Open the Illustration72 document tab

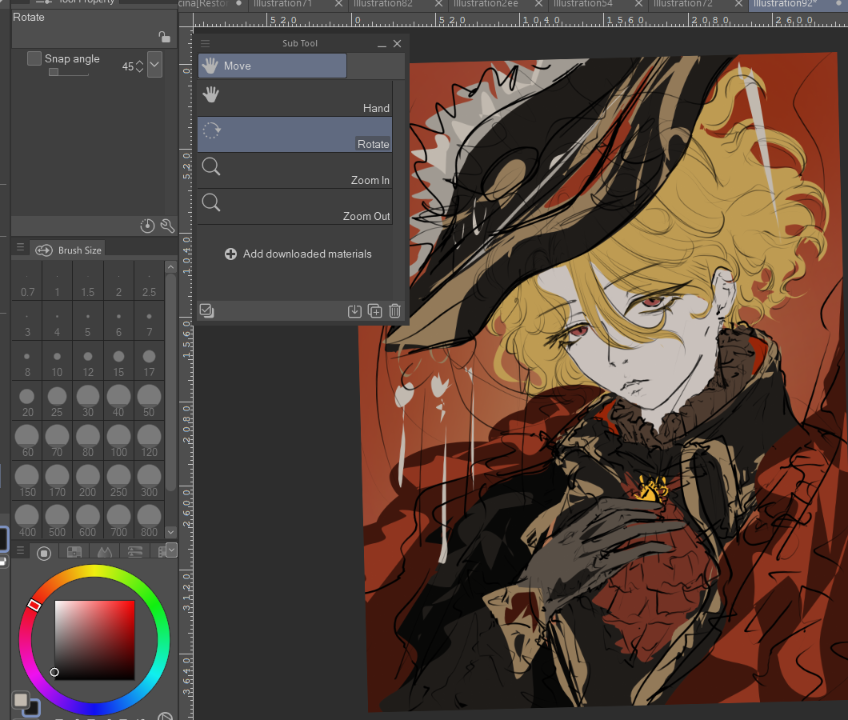(x=683, y=4)
